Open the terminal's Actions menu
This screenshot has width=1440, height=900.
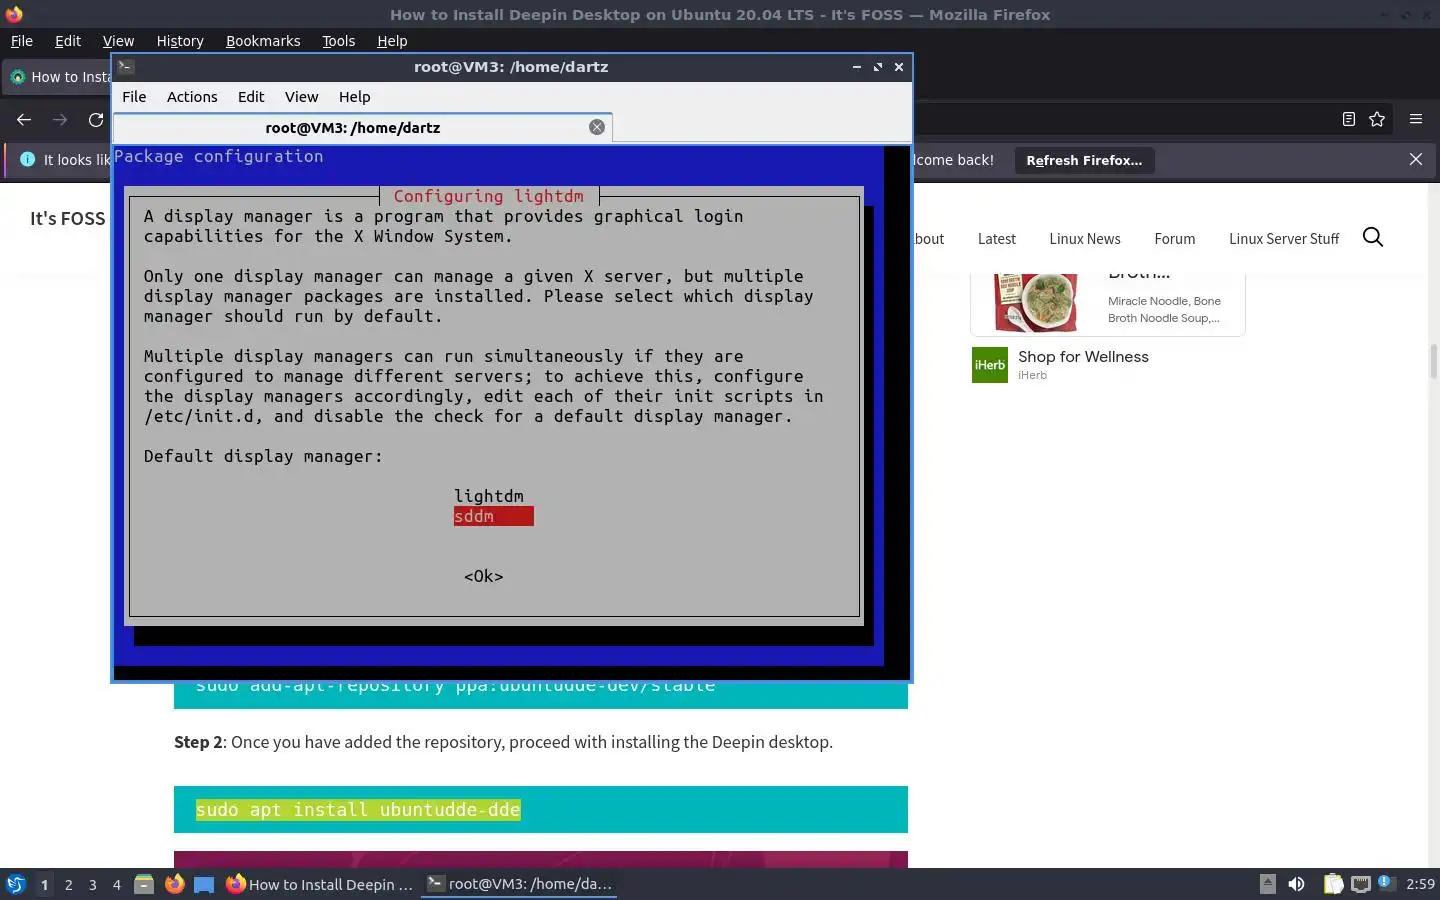[x=192, y=97]
